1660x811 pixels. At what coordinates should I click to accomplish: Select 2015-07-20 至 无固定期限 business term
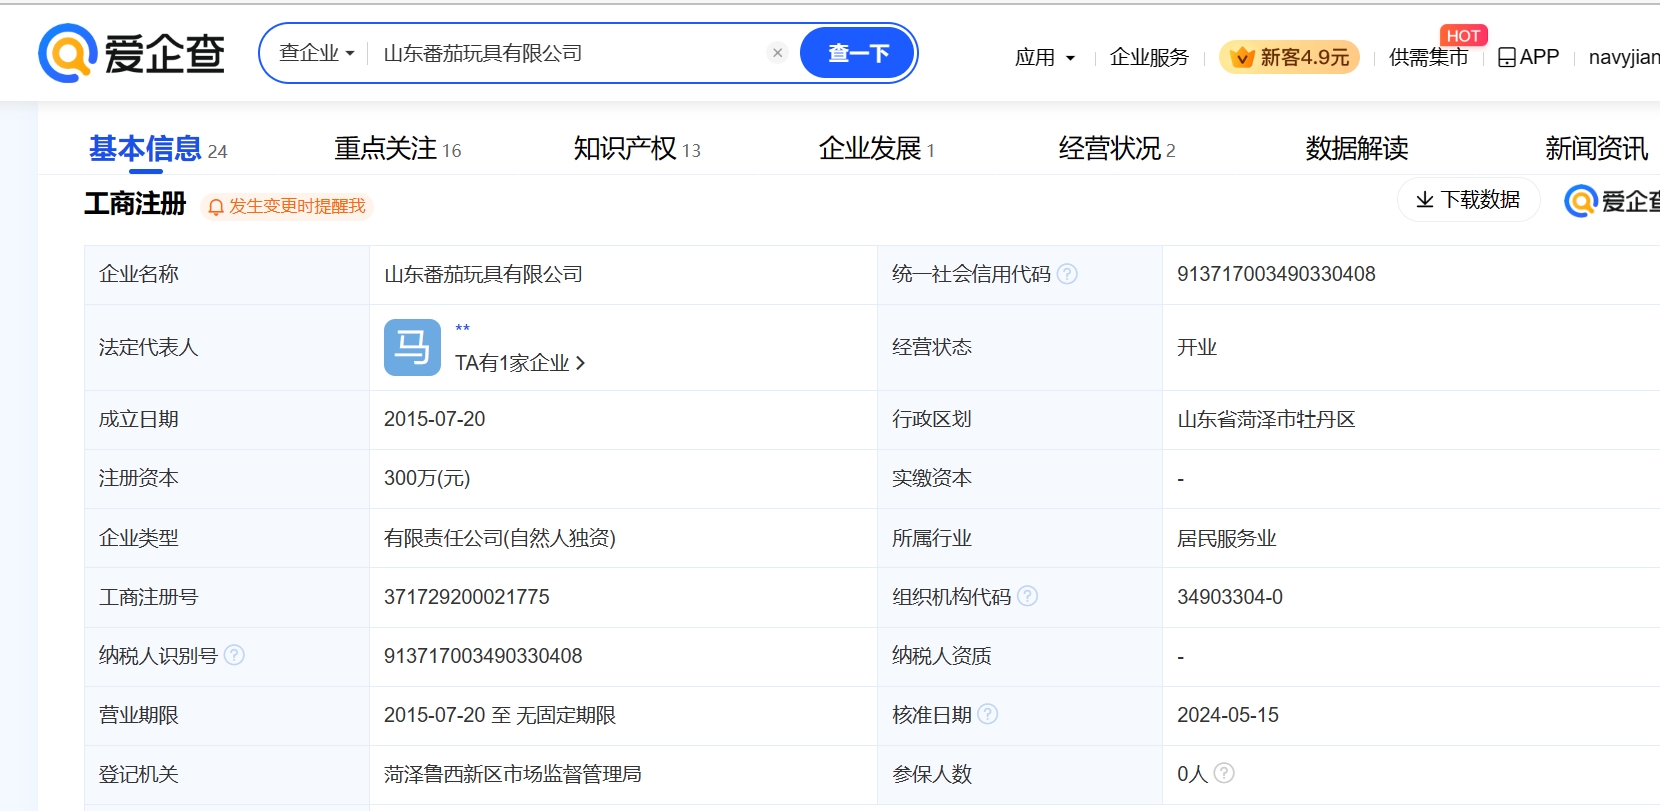pyautogui.click(x=500, y=715)
